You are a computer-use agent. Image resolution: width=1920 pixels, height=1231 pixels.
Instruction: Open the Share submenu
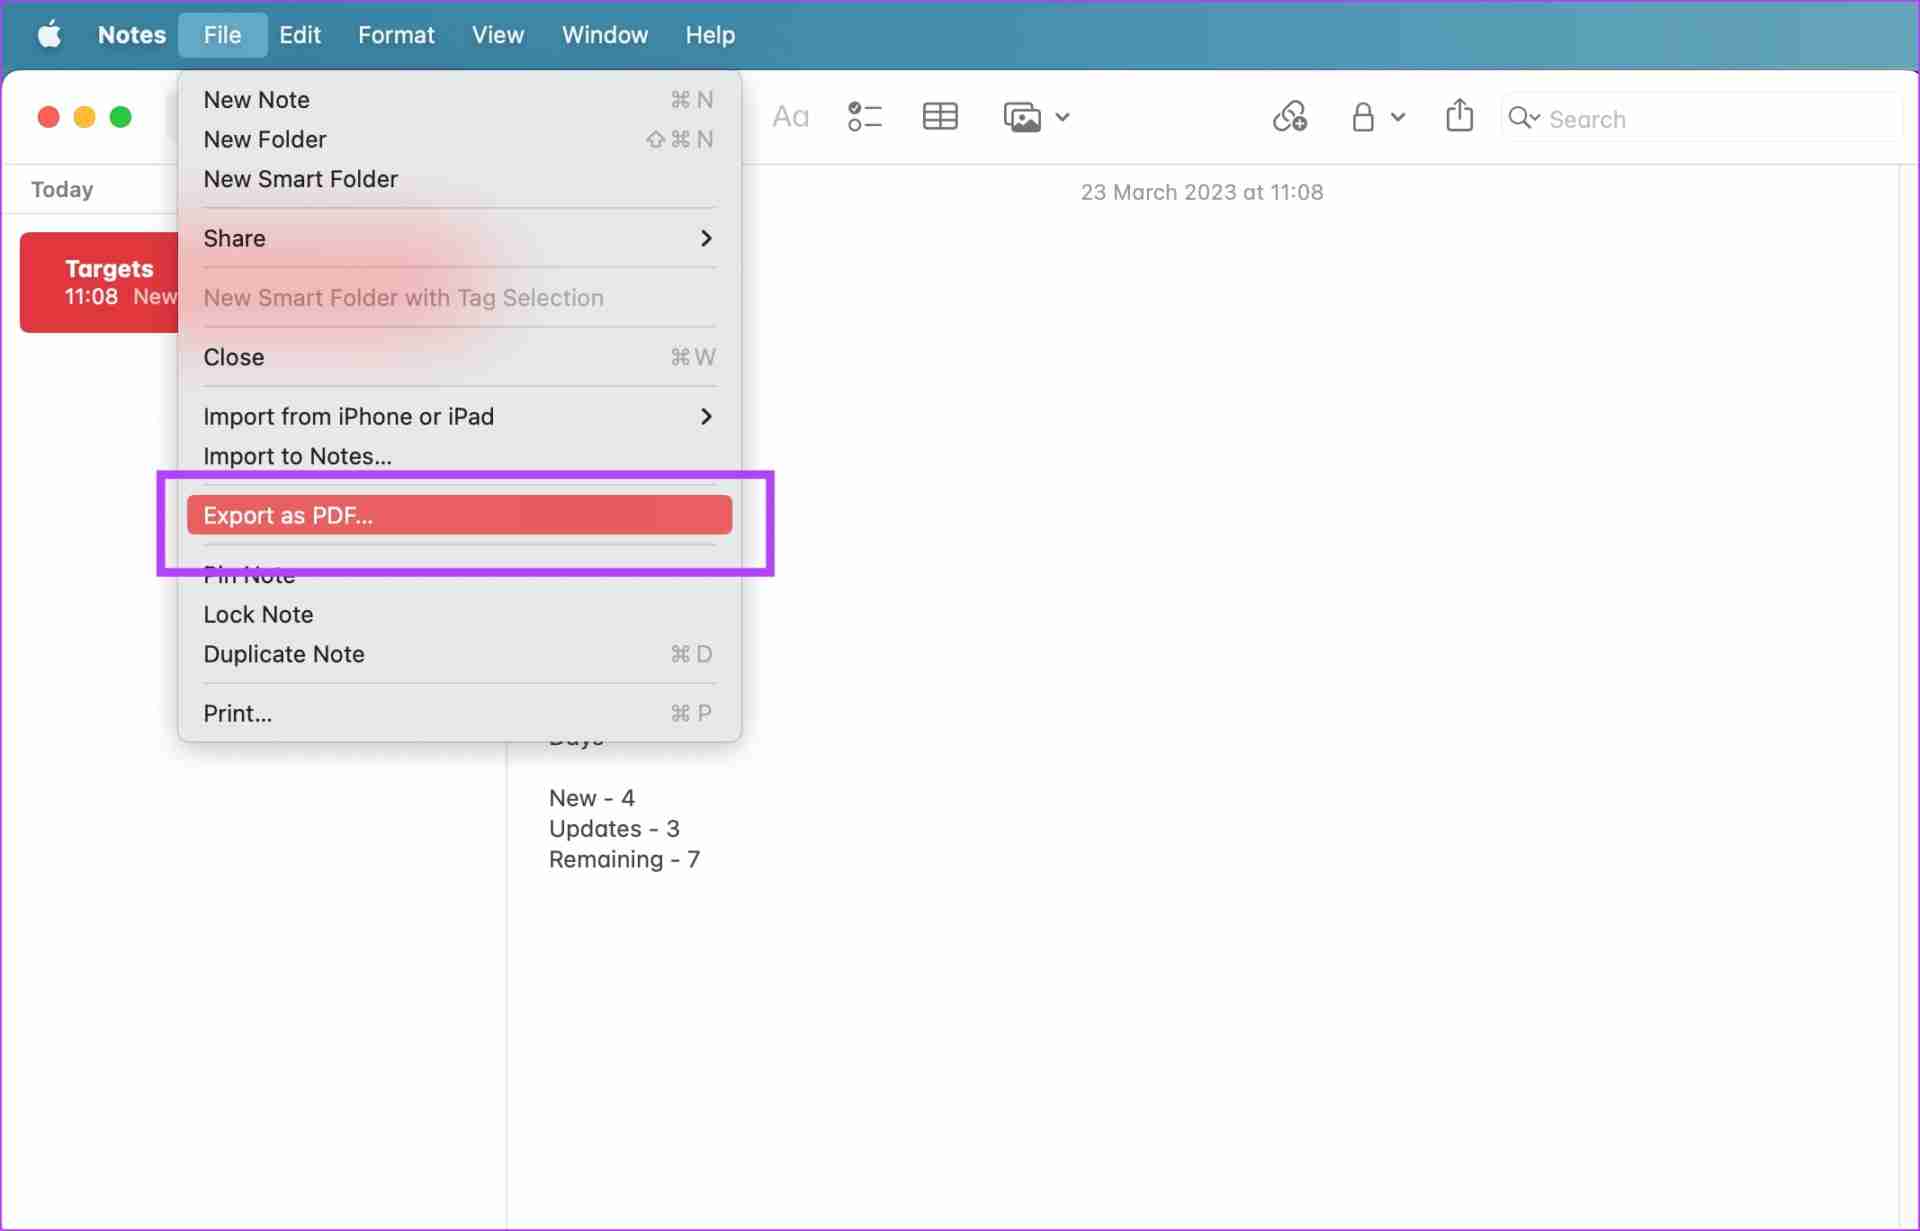pyautogui.click(x=459, y=238)
